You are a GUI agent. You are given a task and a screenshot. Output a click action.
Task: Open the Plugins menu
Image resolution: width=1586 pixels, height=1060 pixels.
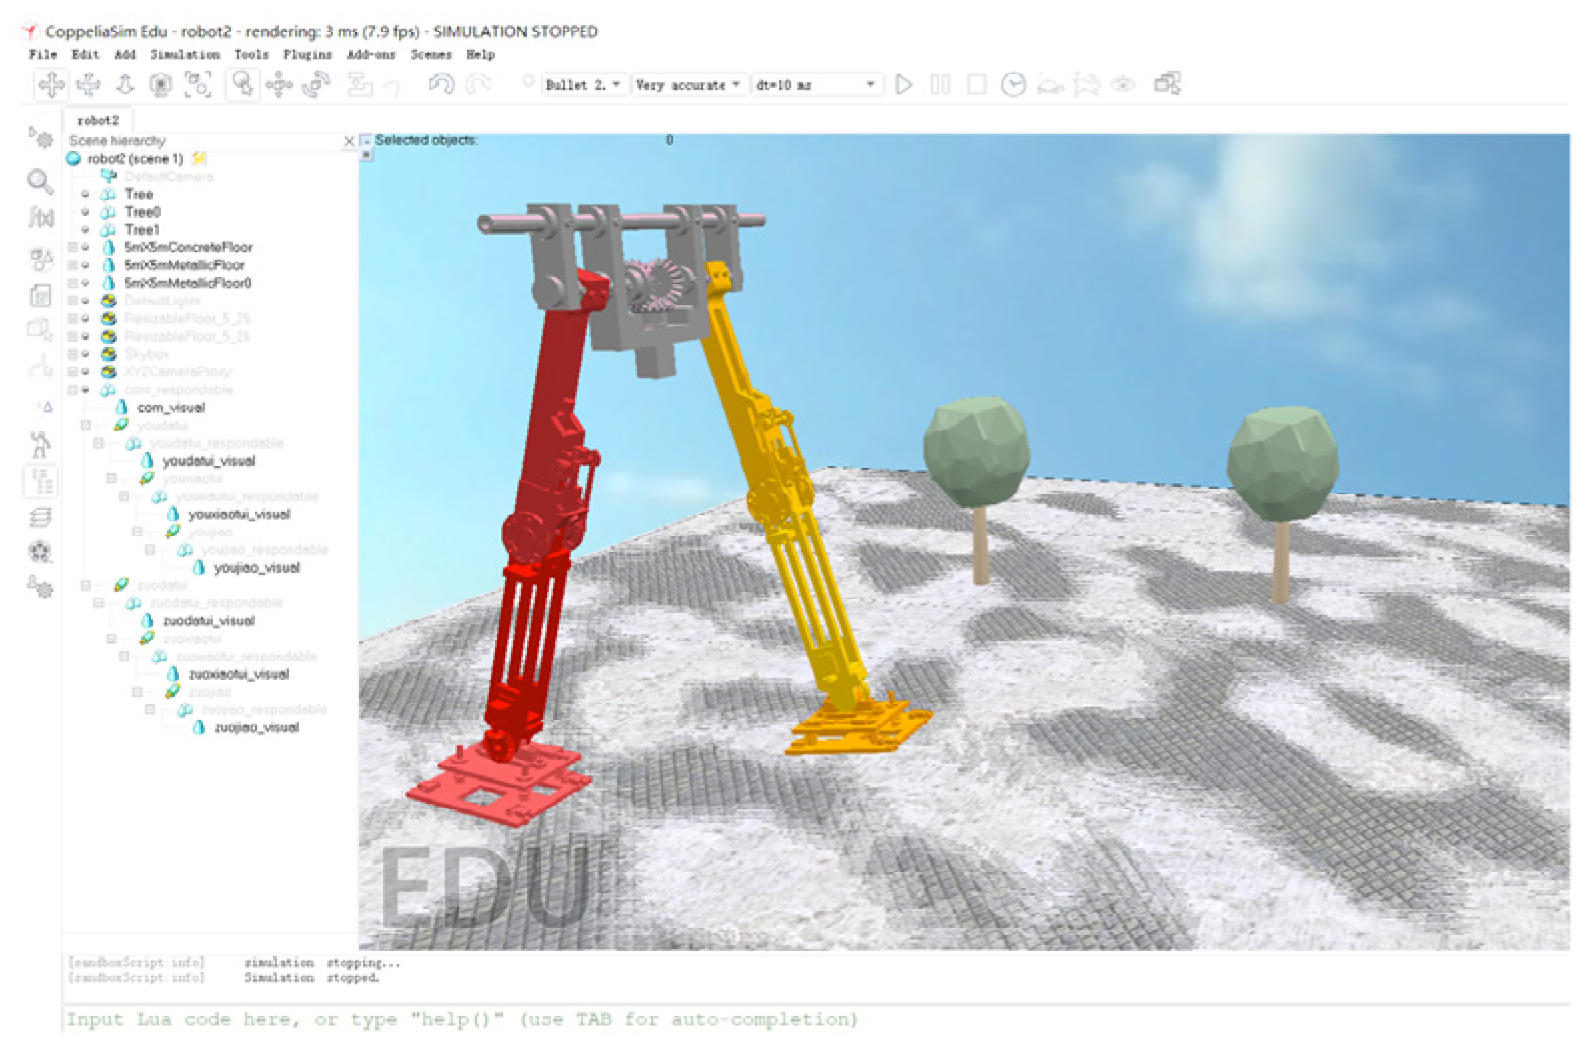[x=307, y=55]
